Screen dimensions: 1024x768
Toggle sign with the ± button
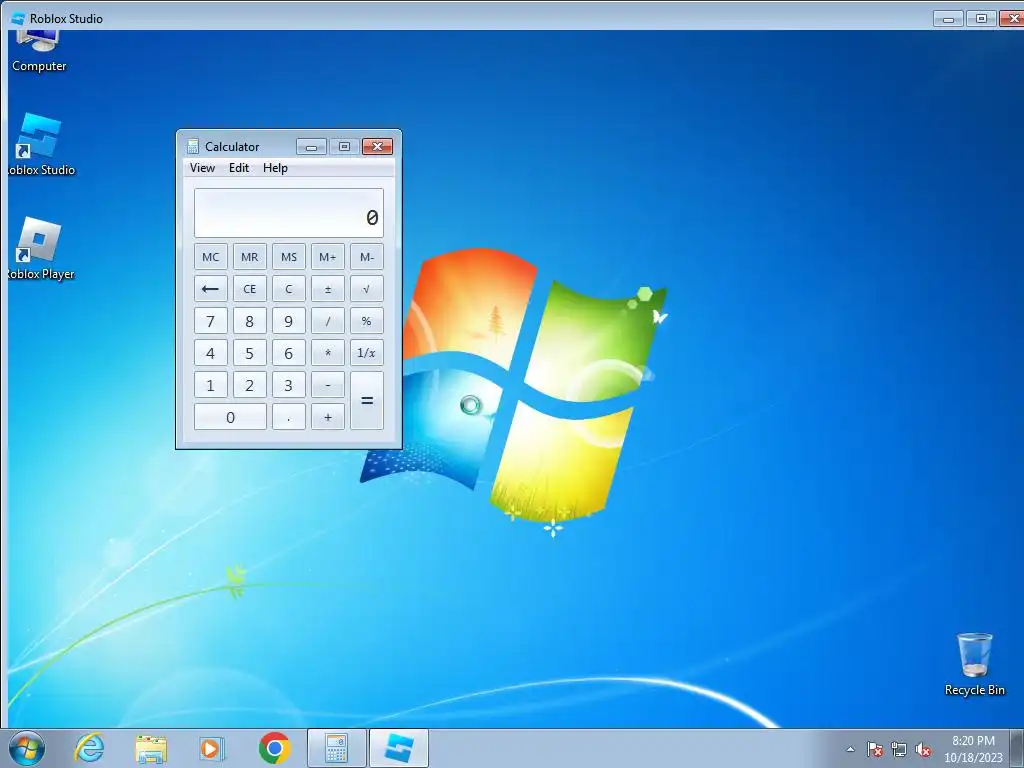coord(328,289)
